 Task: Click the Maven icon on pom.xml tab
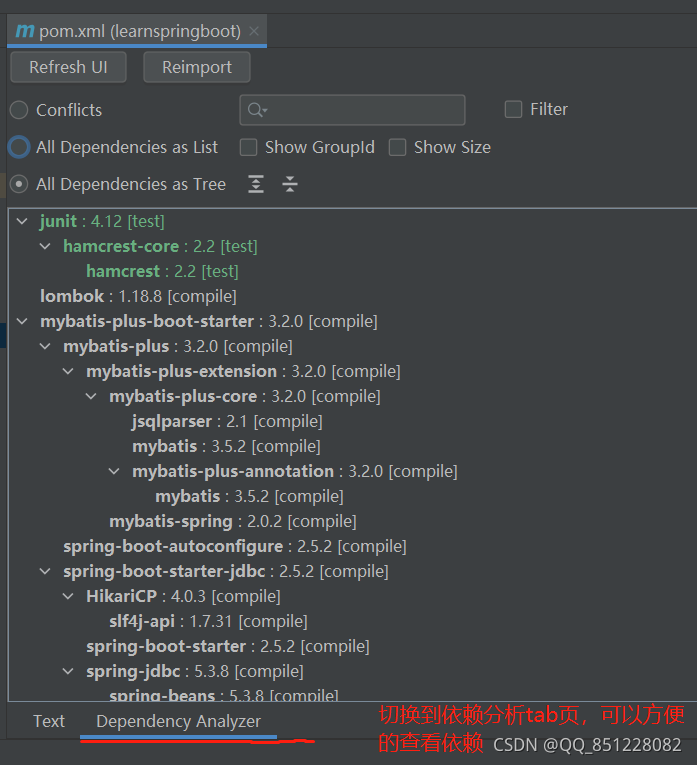(24, 31)
